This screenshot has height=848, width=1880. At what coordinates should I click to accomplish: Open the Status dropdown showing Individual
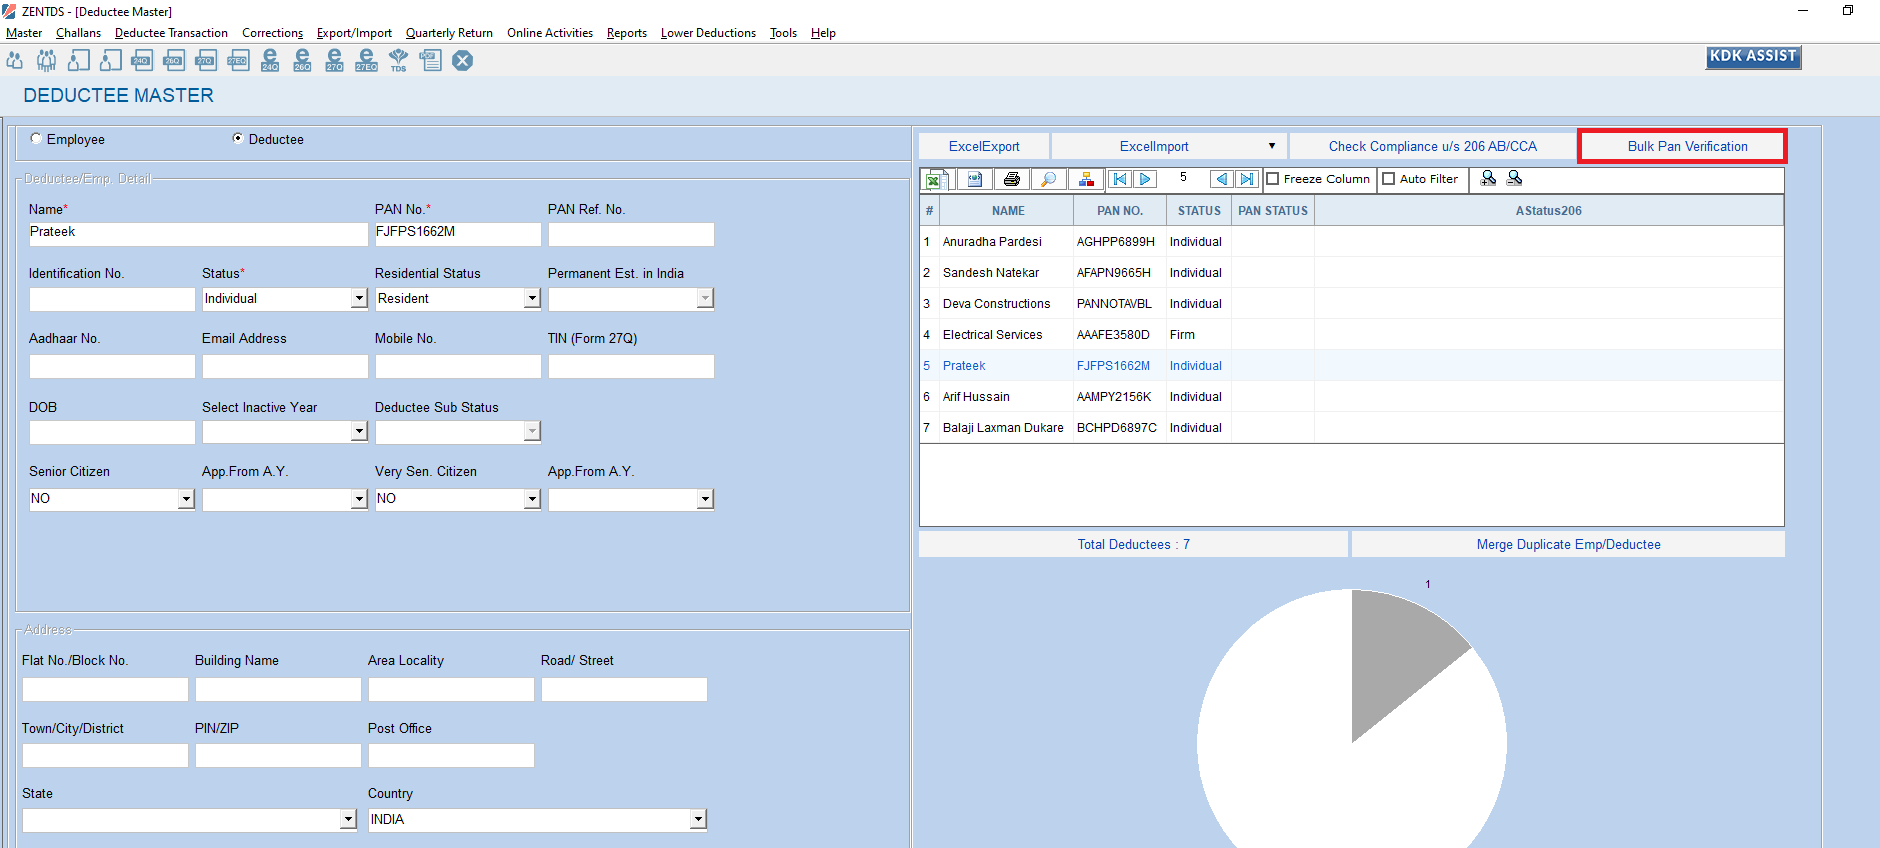point(359,298)
